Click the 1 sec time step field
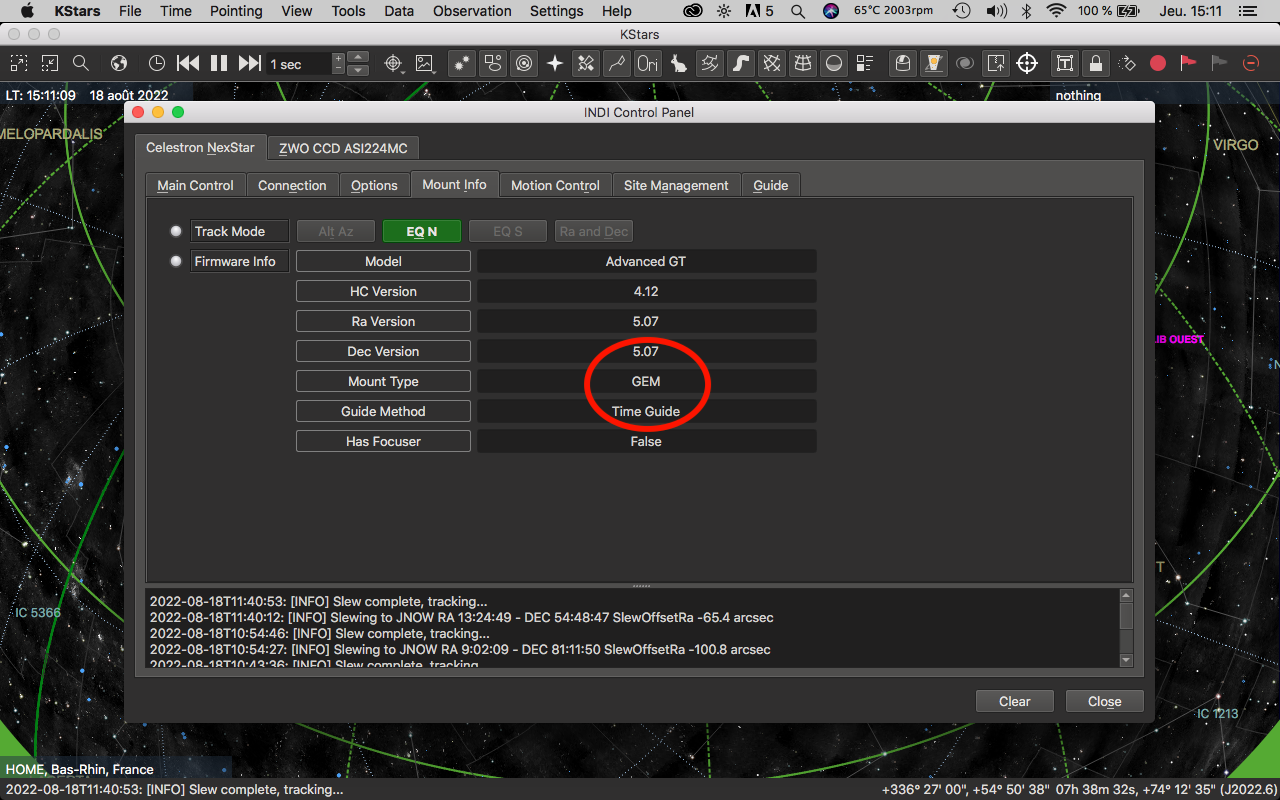This screenshot has width=1280, height=800. tap(300, 64)
